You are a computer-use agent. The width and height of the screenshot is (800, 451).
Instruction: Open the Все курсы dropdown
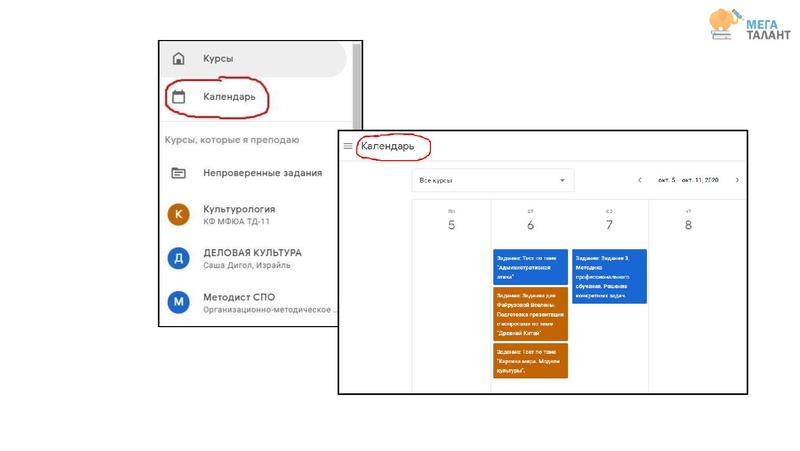click(x=492, y=181)
